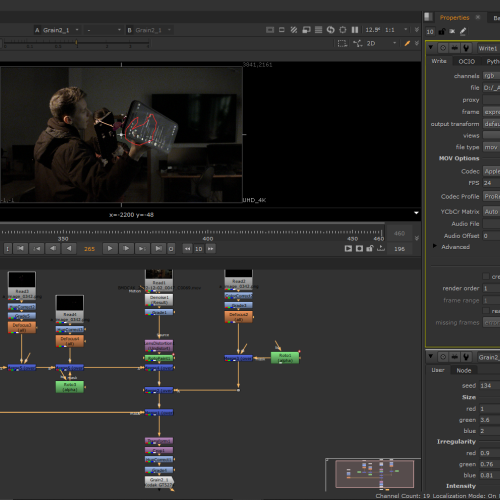Click the current frame field showing 265

tap(89, 249)
